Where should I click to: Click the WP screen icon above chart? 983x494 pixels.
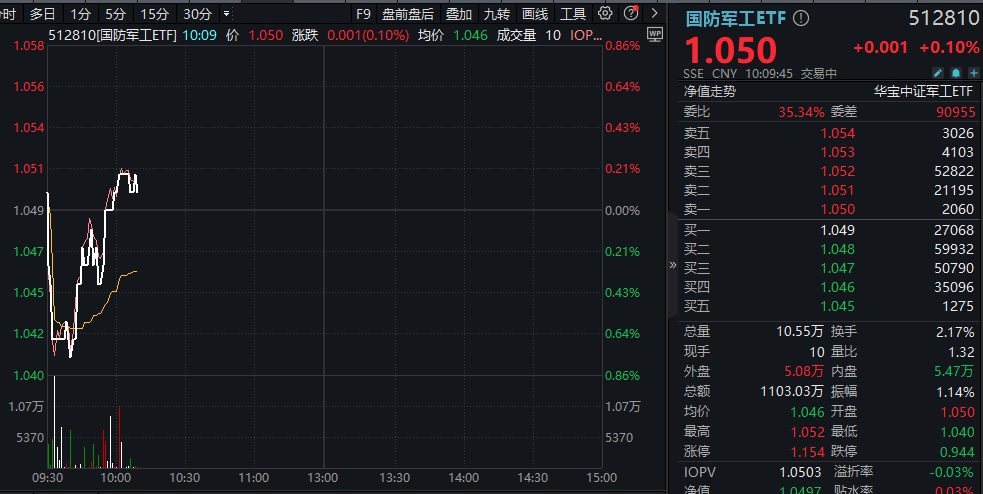(x=655, y=34)
